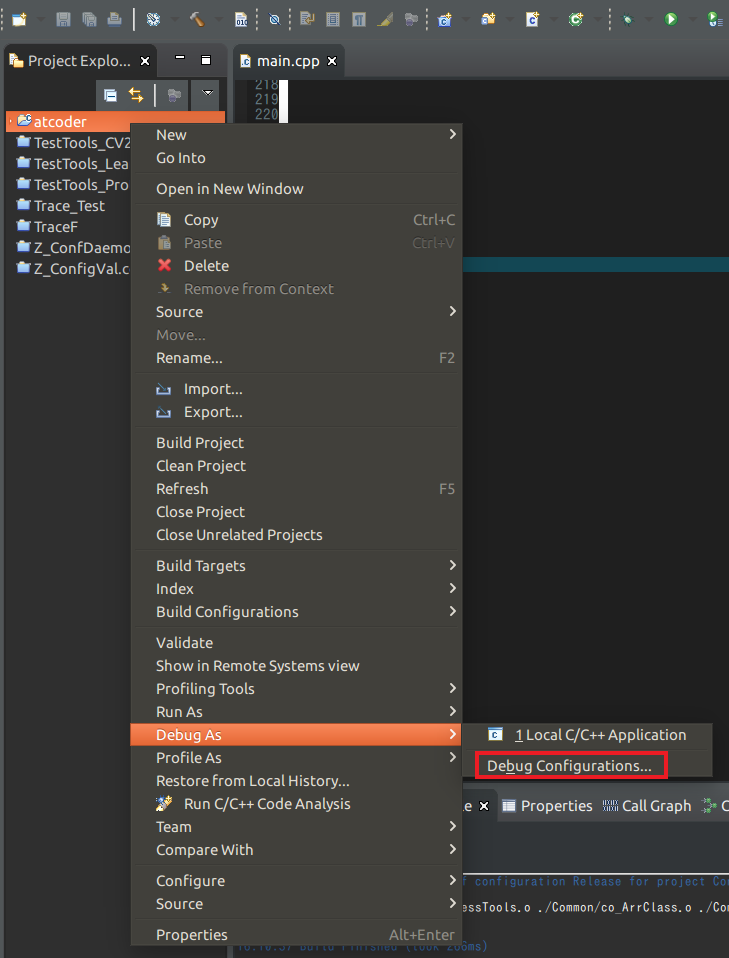Print the current file using the Print icon

point(113,18)
